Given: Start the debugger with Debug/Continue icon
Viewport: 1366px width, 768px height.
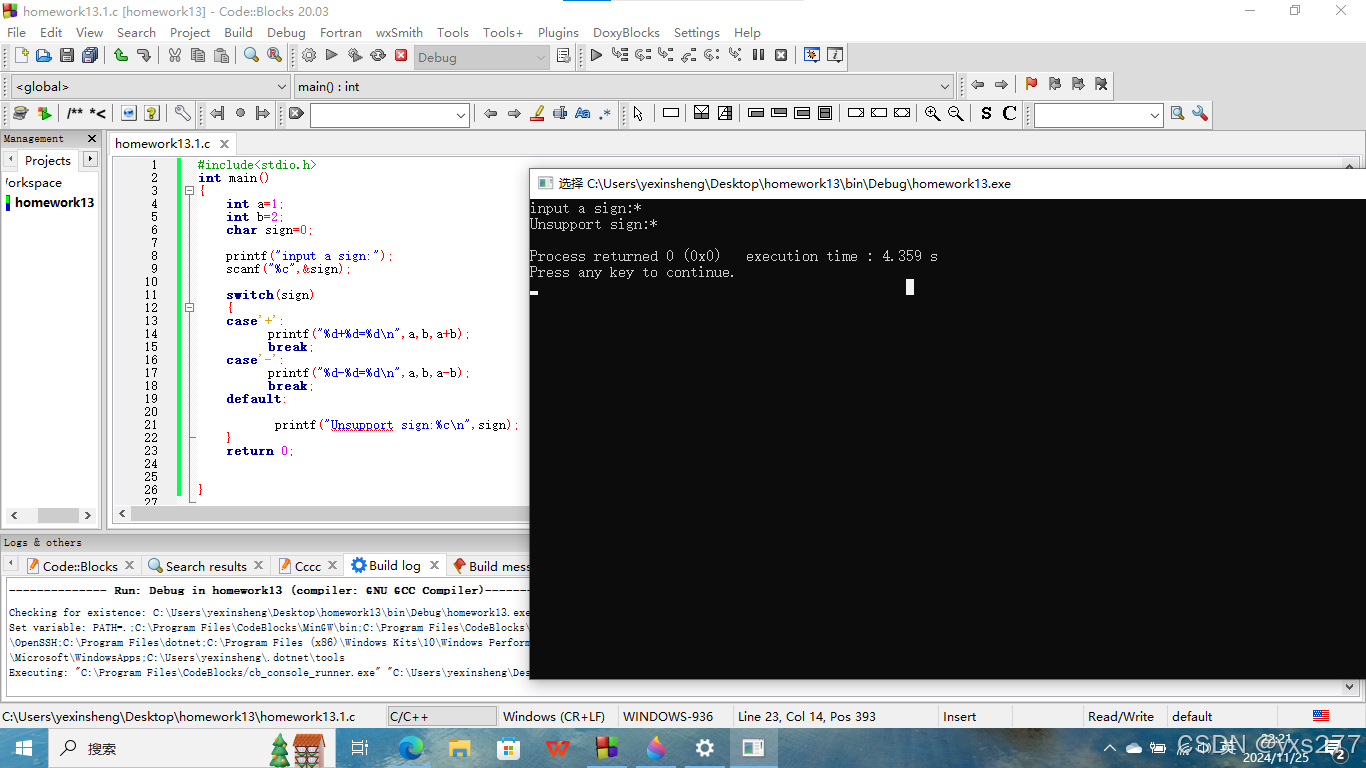Looking at the screenshot, I should click(597, 56).
